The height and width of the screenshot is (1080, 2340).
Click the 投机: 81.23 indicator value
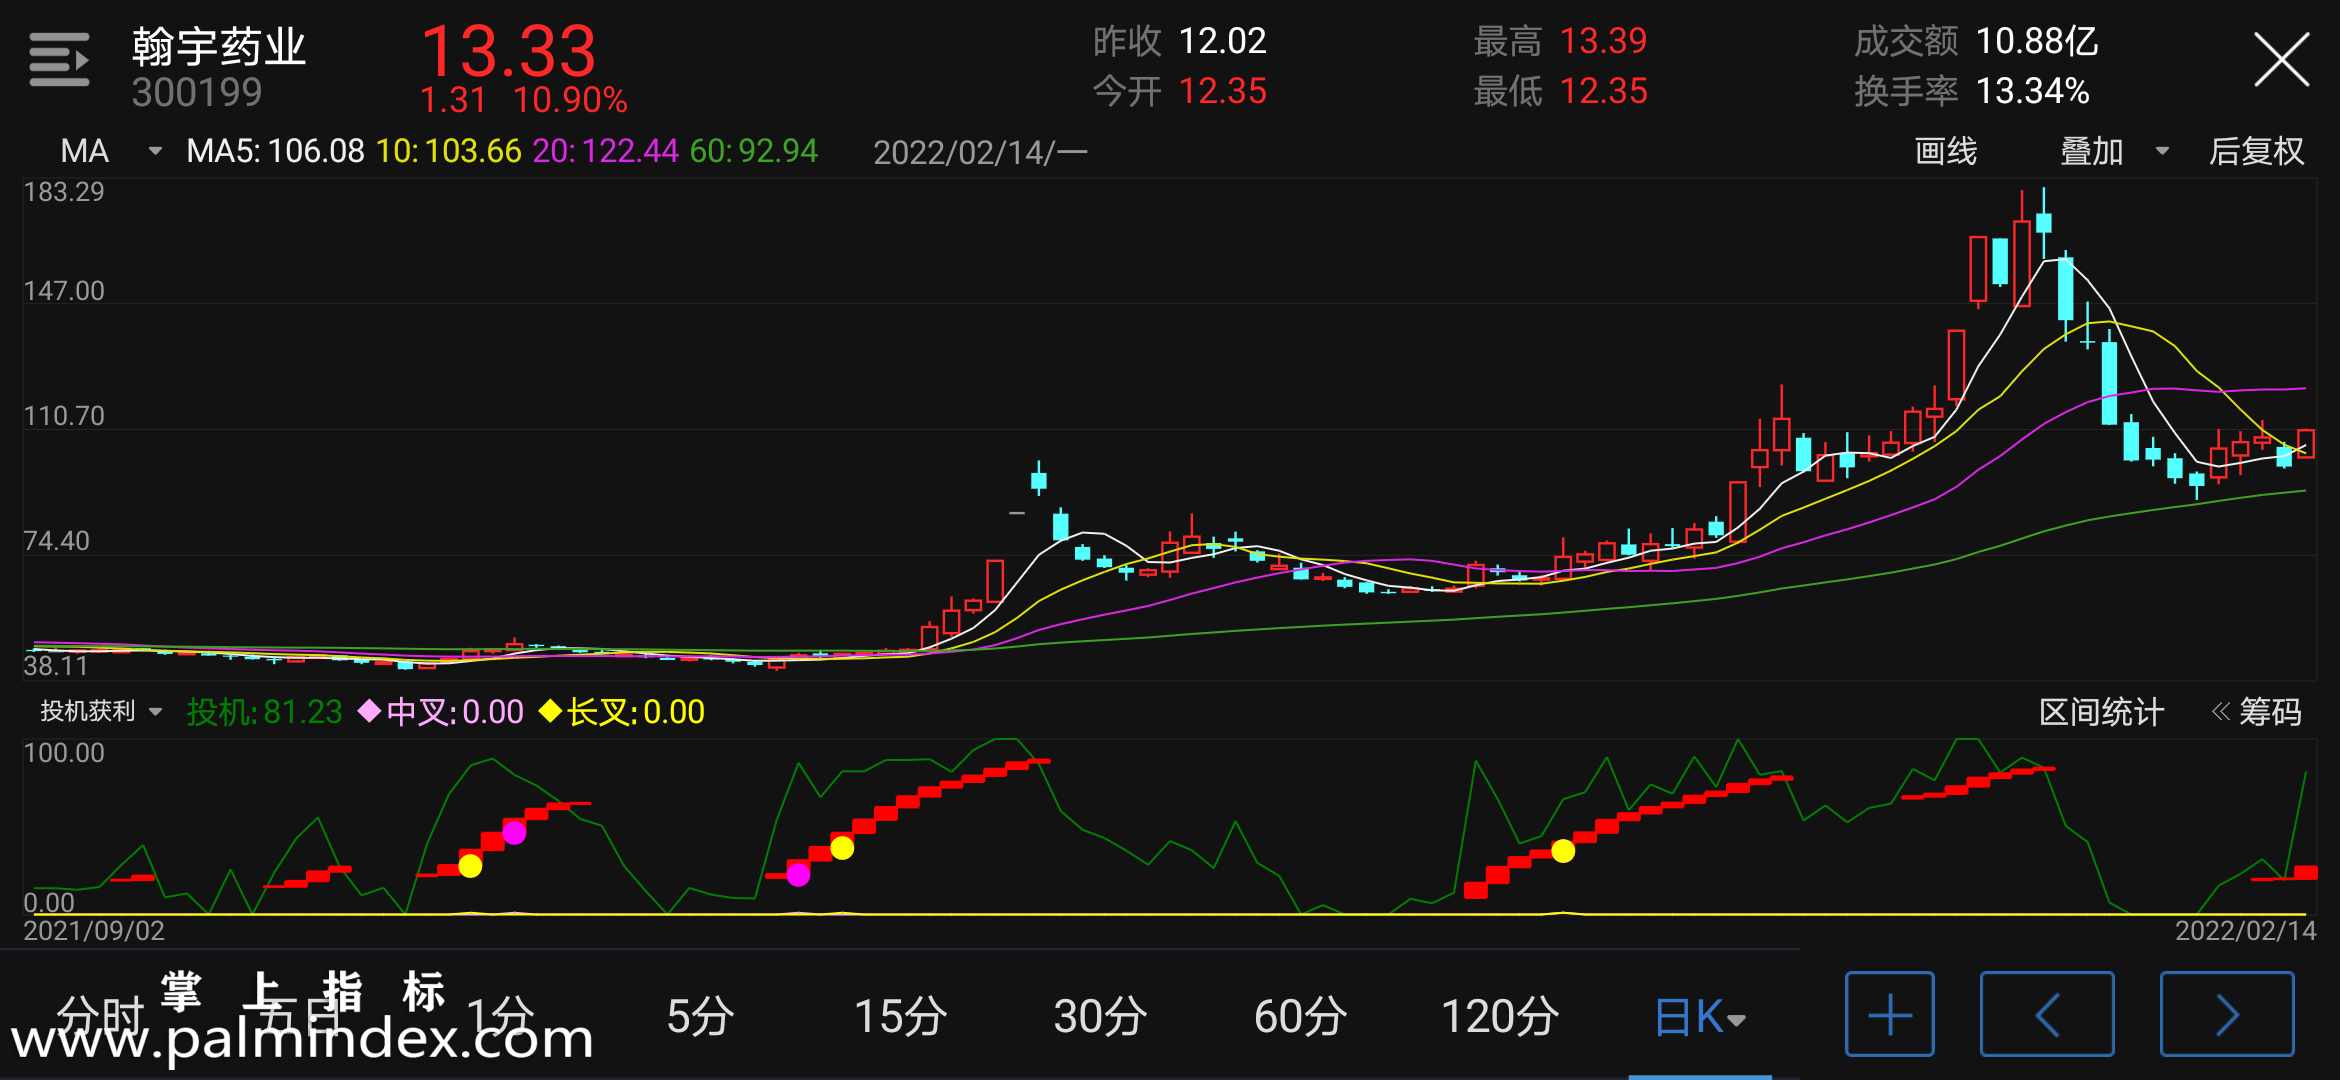pyautogui.click(x=264, y=712)
